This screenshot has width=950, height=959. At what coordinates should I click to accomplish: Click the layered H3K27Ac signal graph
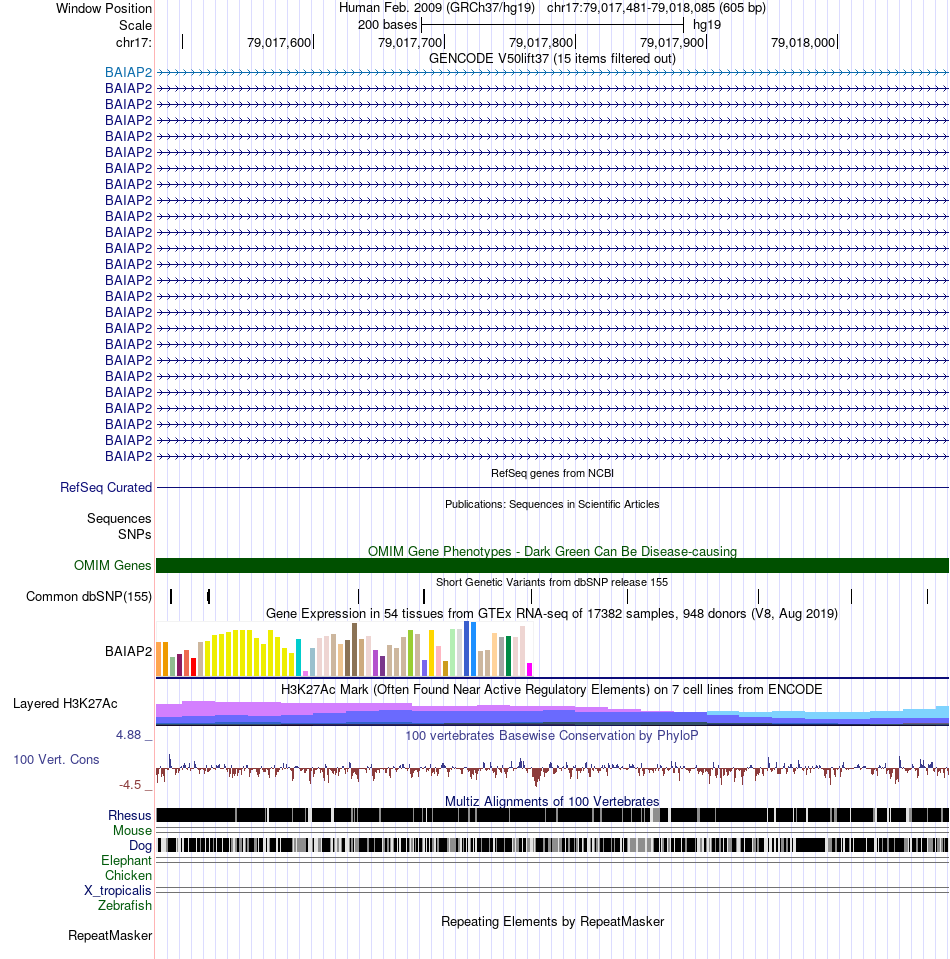click(552, 713)
